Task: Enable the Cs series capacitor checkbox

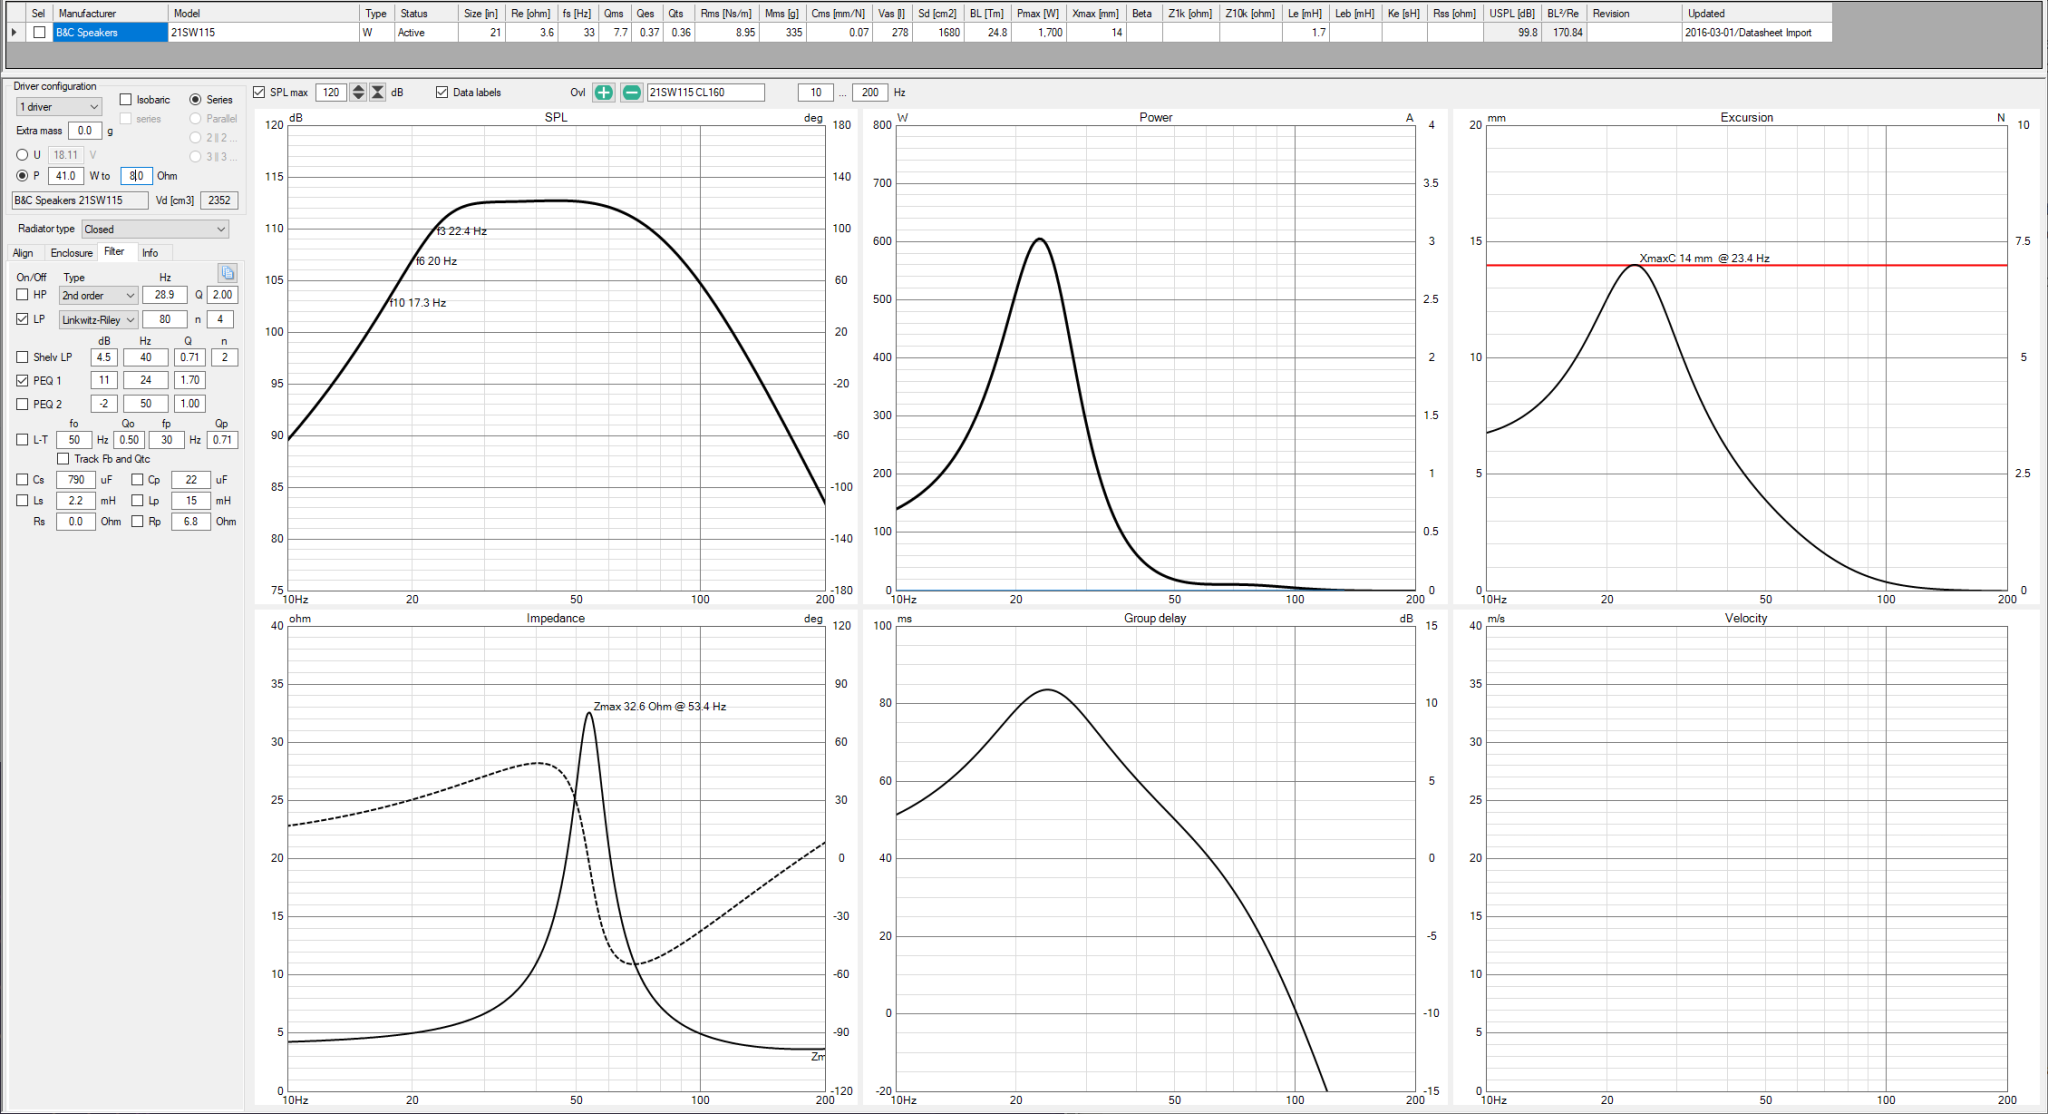Action: (23, 480)
